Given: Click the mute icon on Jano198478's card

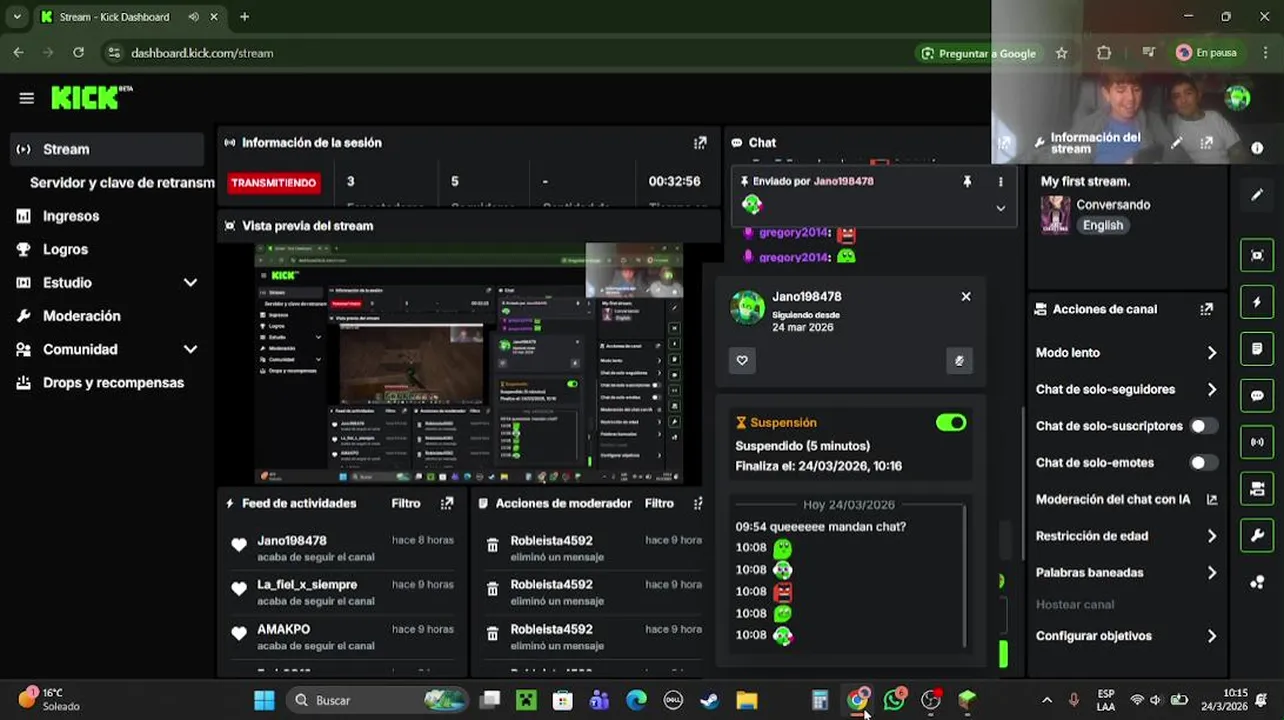Looking at the screenshot, I should (959, 360).
